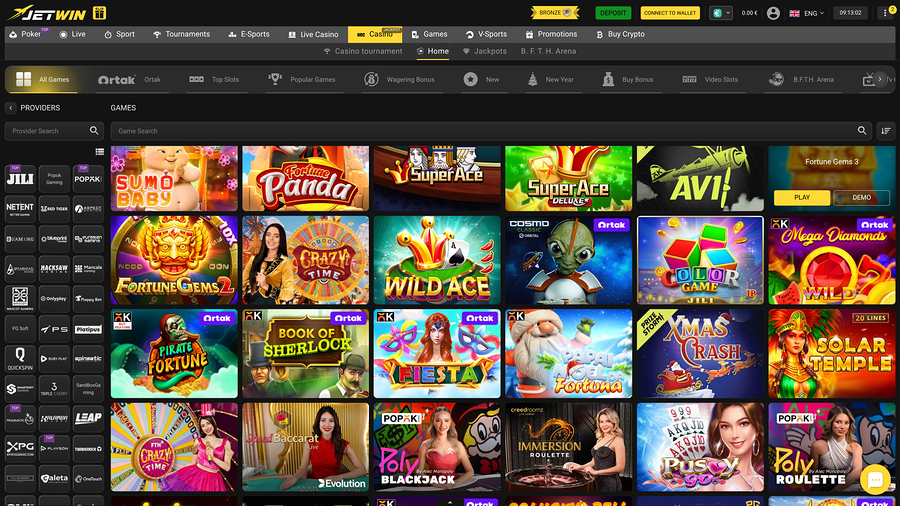Screen dimensions: 900x506
Task: Open the three-dot more options menu
Action: [886, 13]
